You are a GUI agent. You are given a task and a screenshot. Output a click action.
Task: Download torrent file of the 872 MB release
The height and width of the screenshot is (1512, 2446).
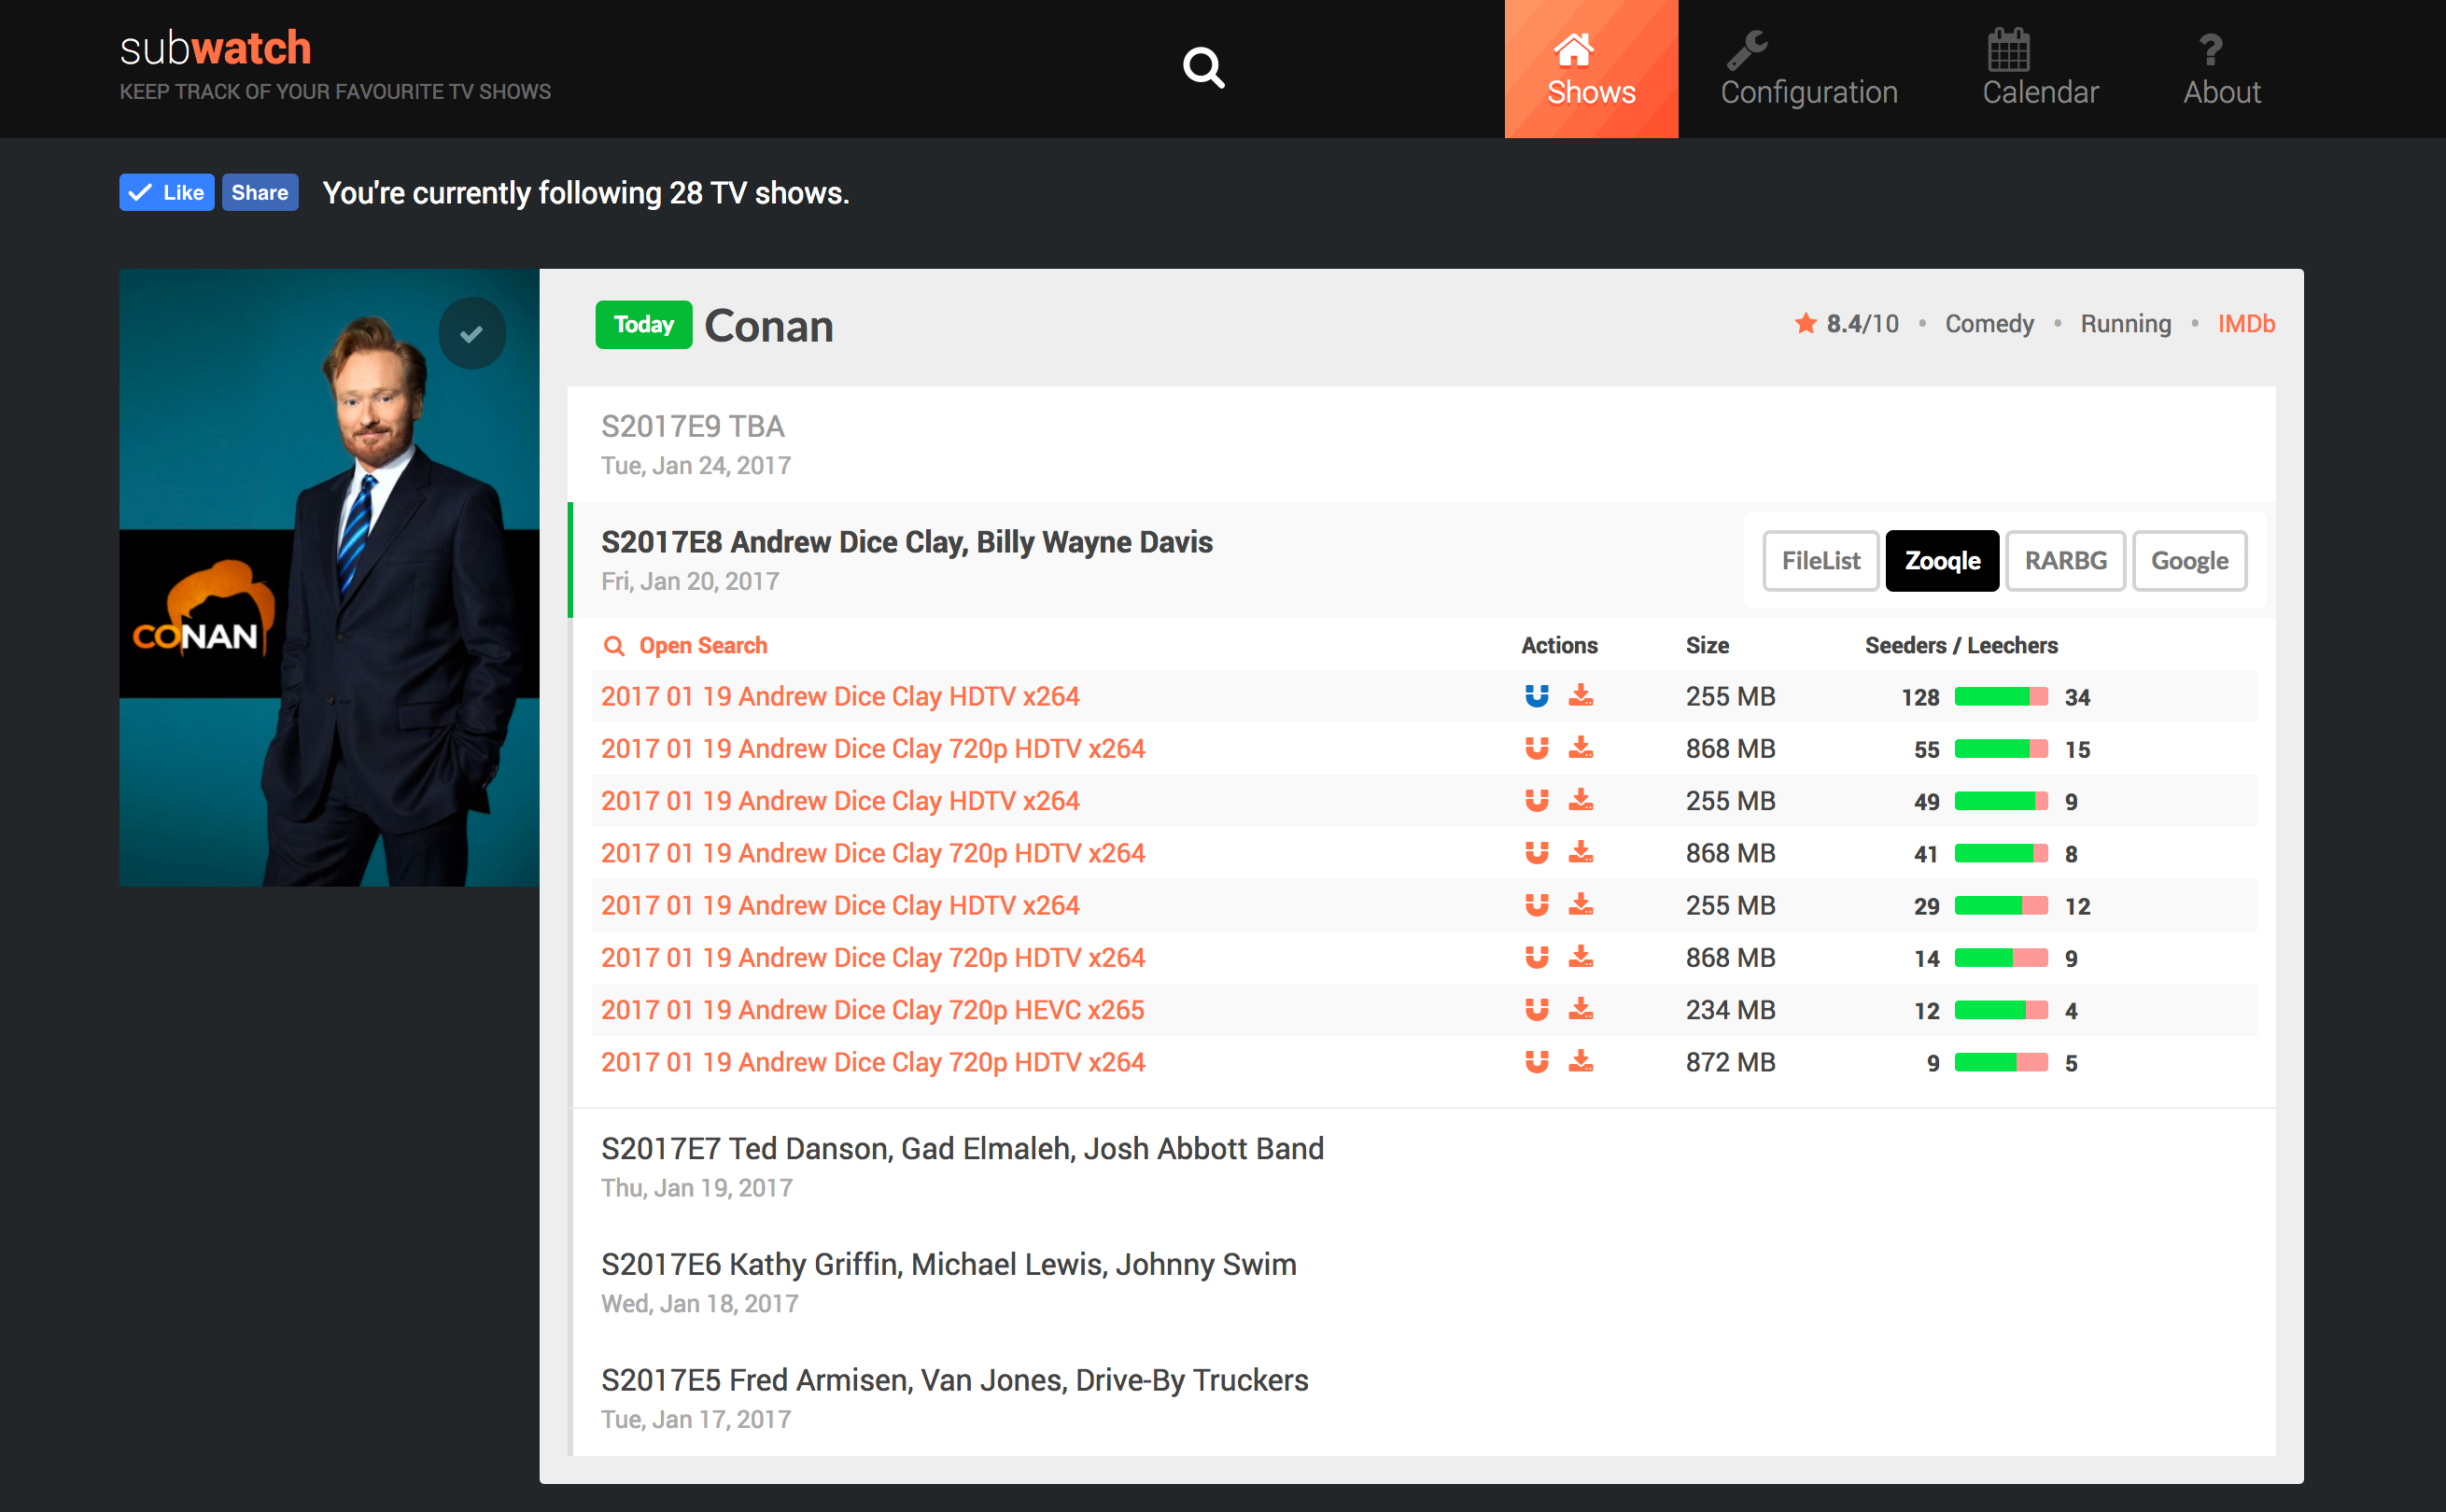[x=1580, y=1062]
